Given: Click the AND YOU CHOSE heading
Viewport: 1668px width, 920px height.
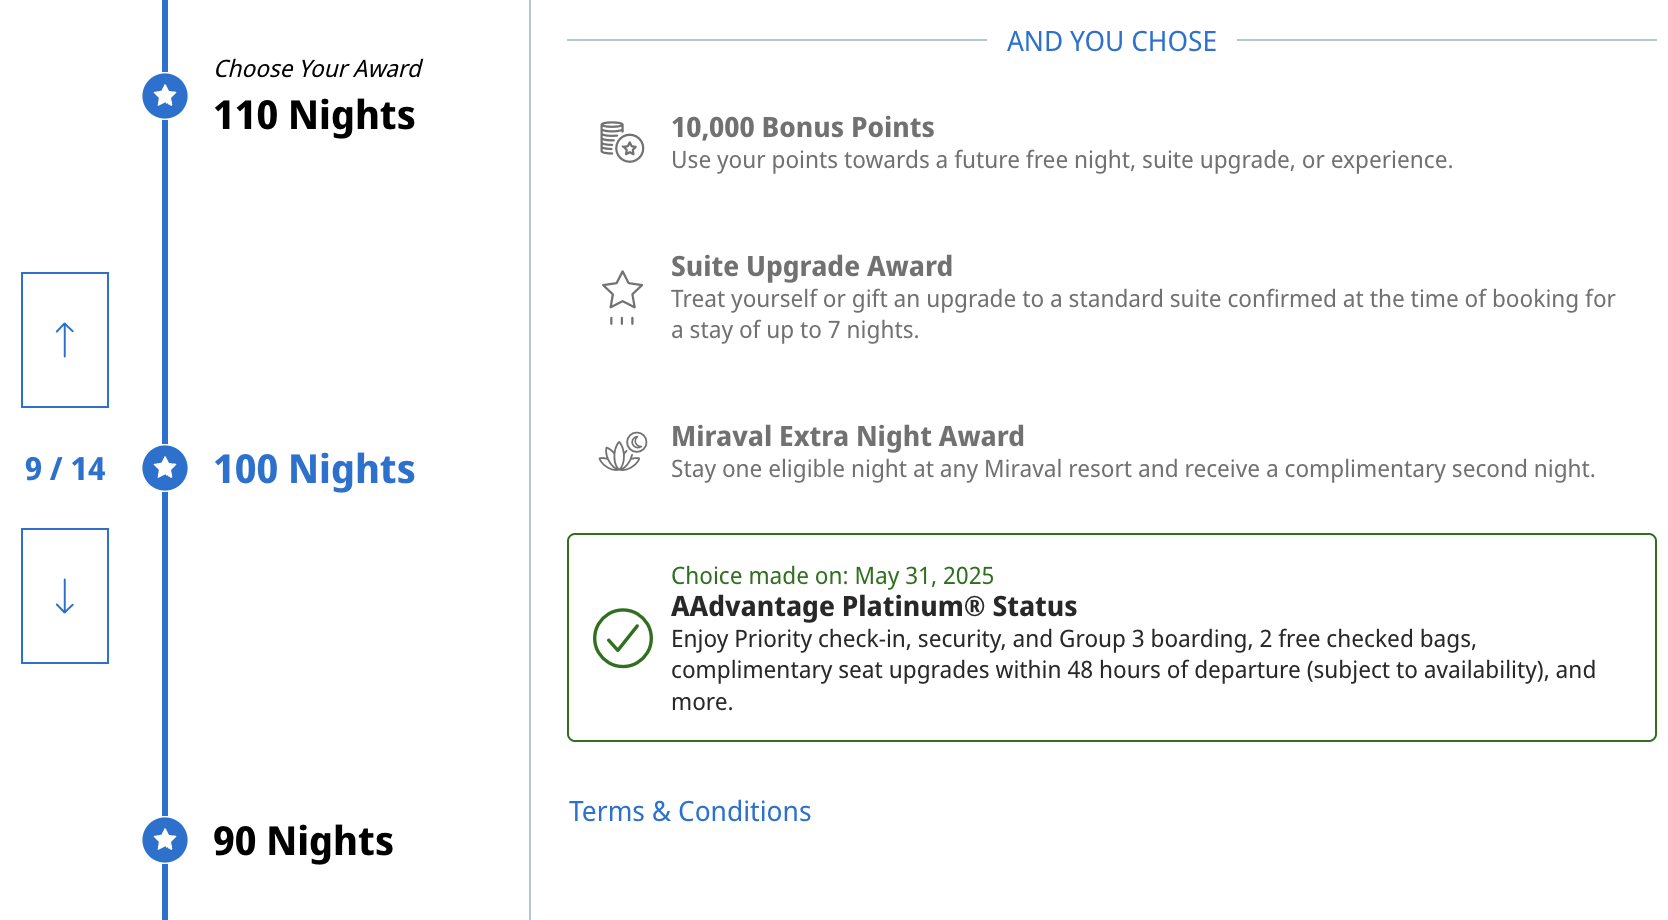Looking at the screenshot, I should pos(1111,41).
